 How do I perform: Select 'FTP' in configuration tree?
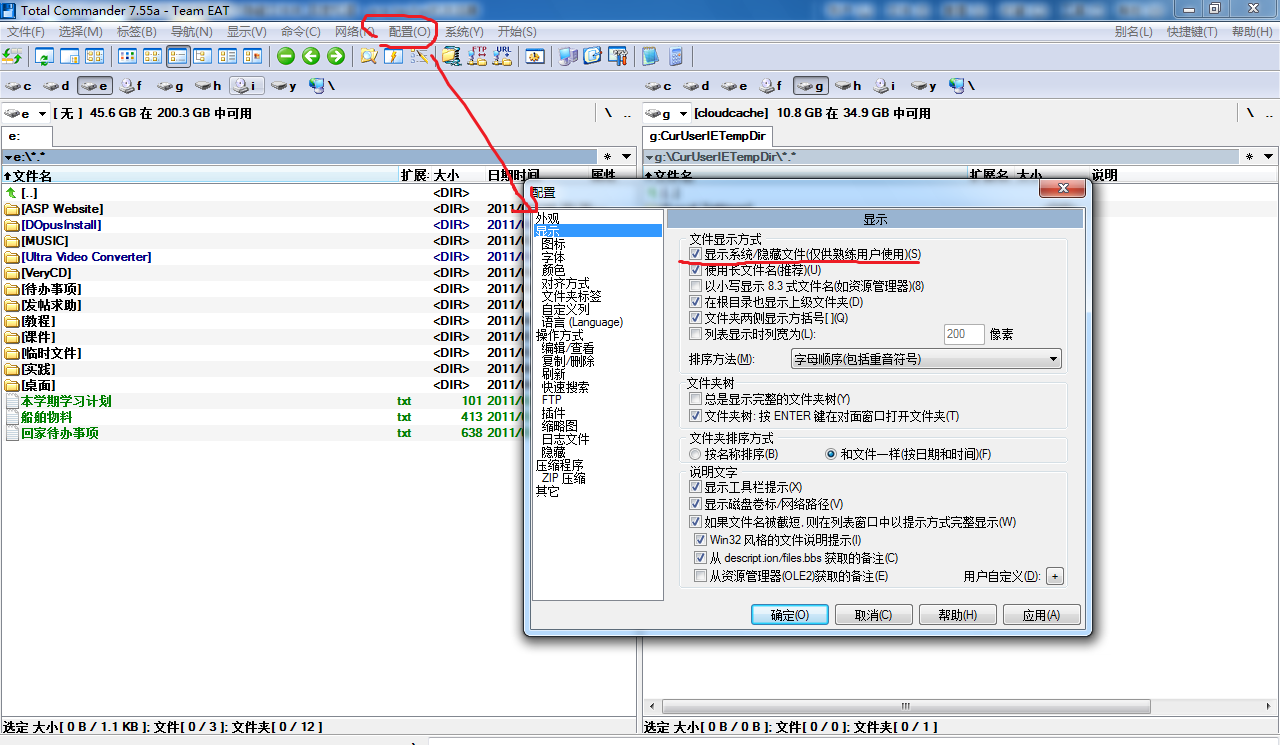pyautogui.click(x=552, y=400)
